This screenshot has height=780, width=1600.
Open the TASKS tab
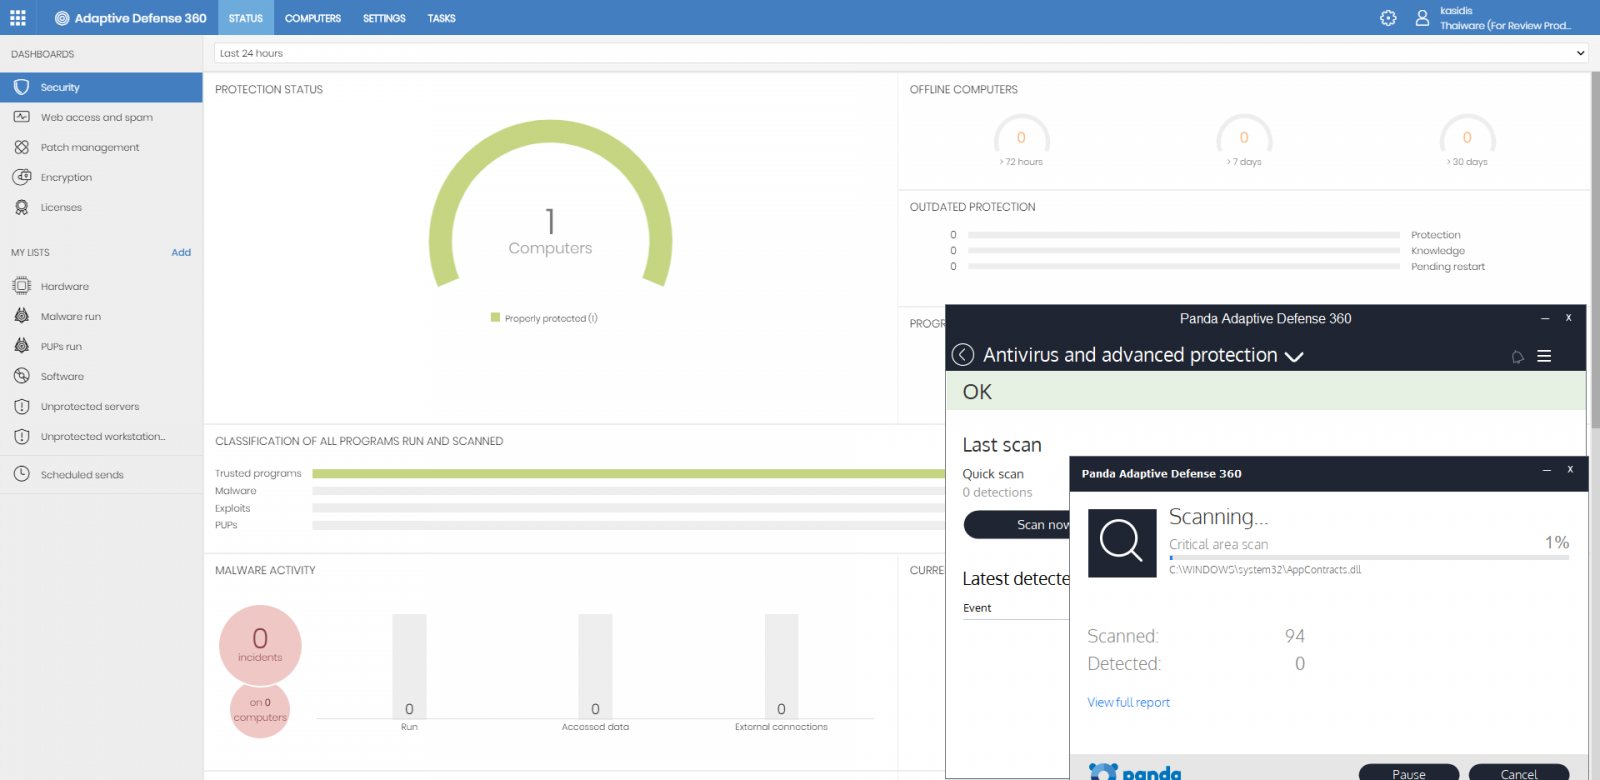click(x=441, y=18)
